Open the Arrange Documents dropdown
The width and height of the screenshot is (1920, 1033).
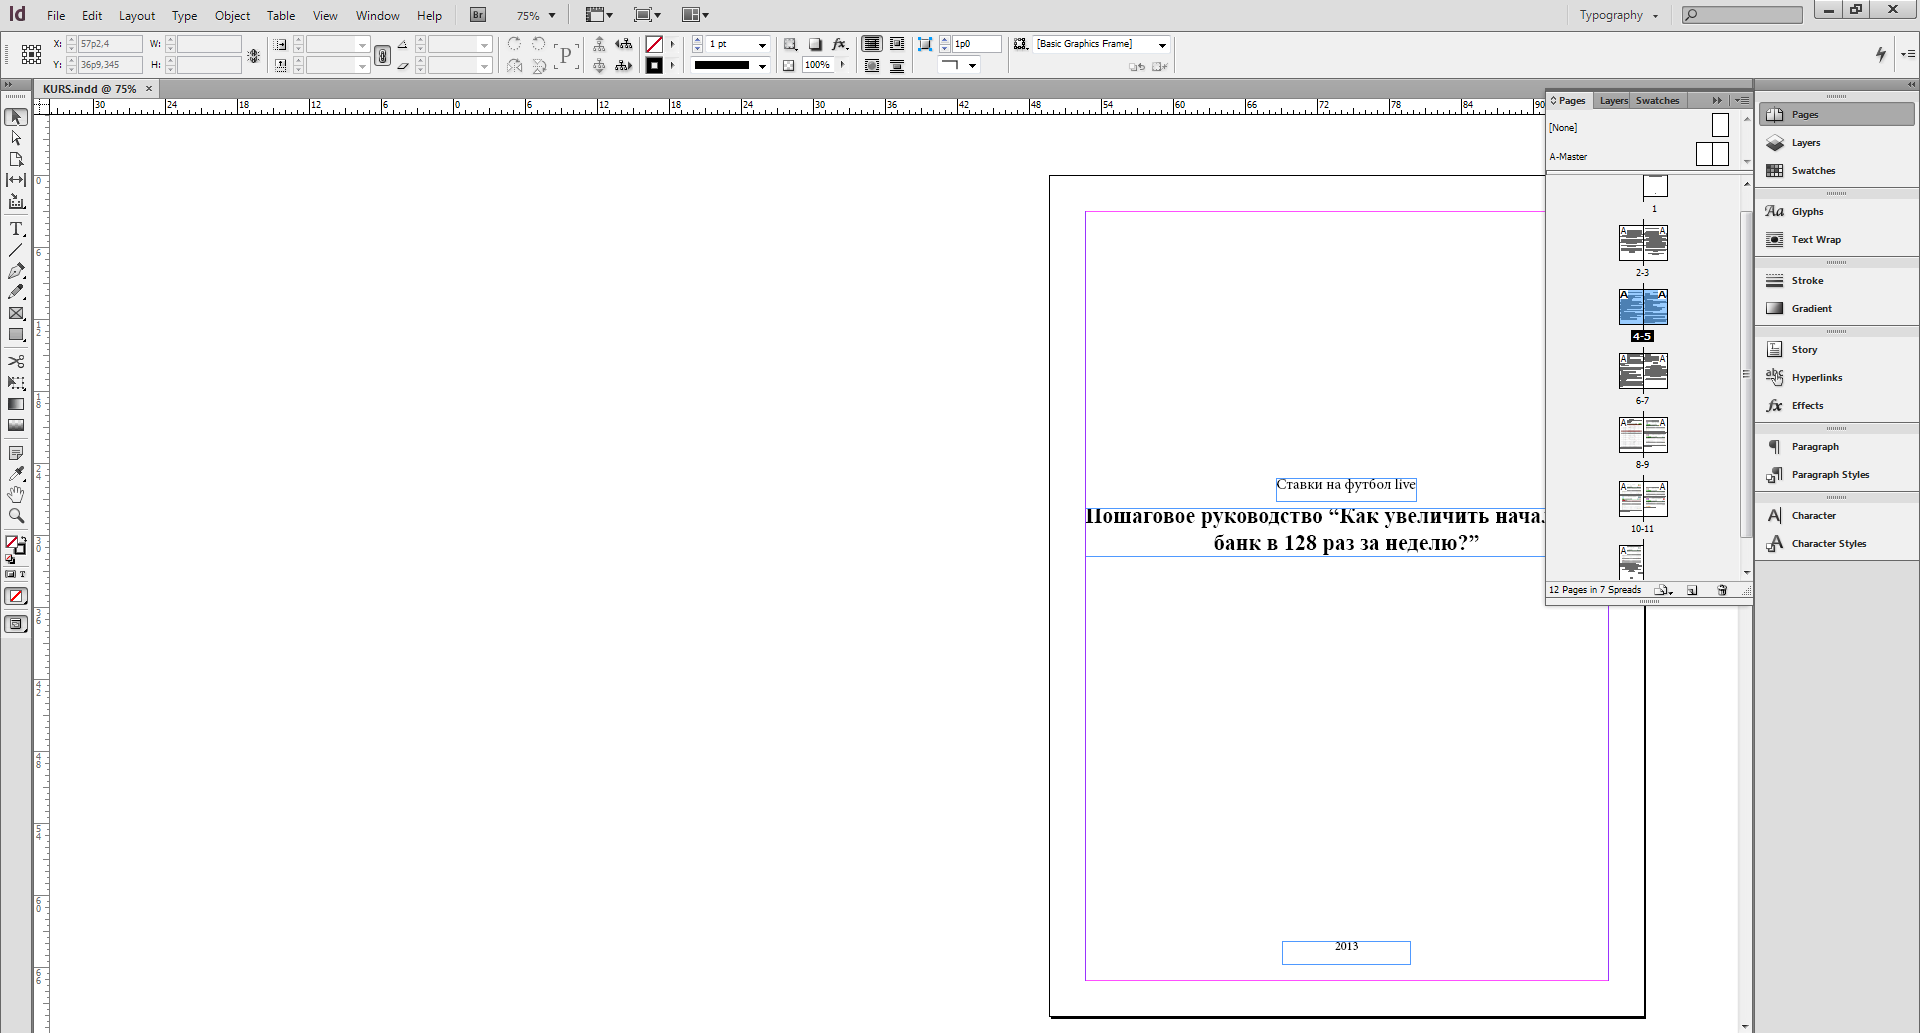tap(695, 15)
